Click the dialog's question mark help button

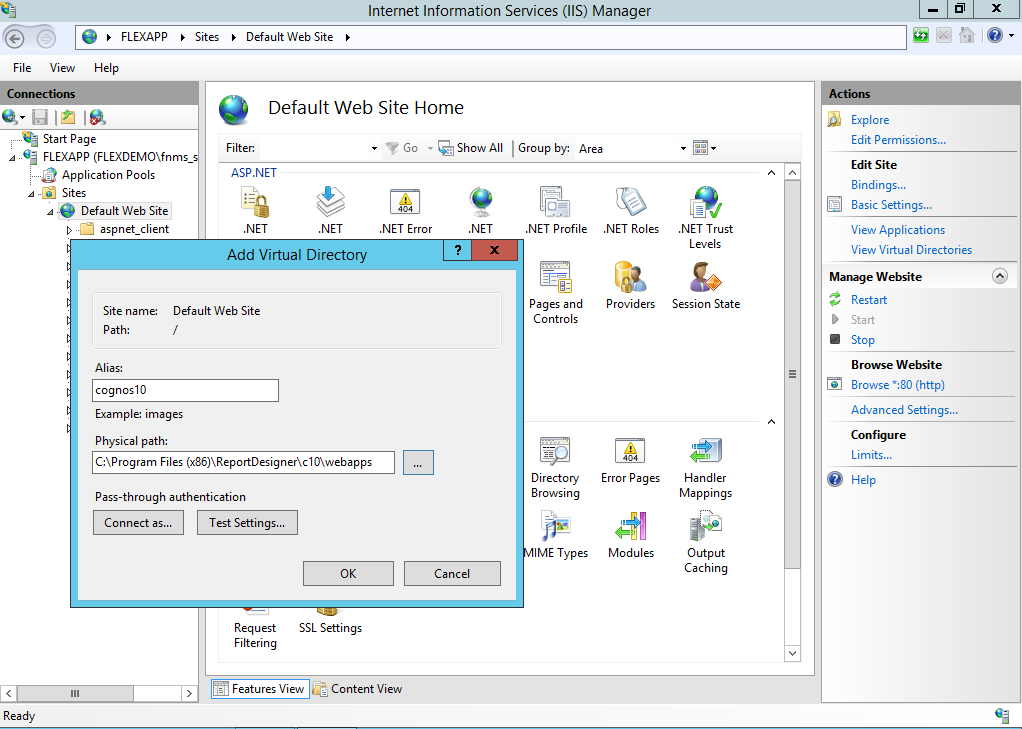coord(458,250)
